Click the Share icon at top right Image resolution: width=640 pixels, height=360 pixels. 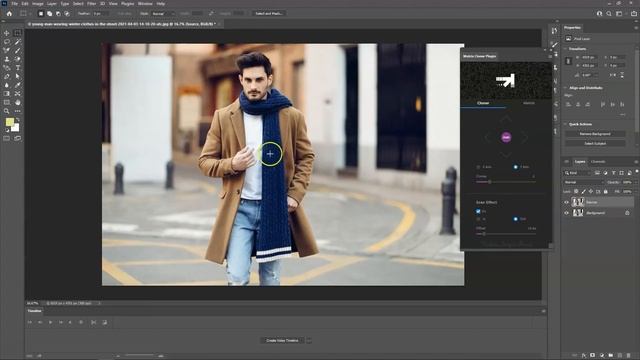(x=634, y=13)
